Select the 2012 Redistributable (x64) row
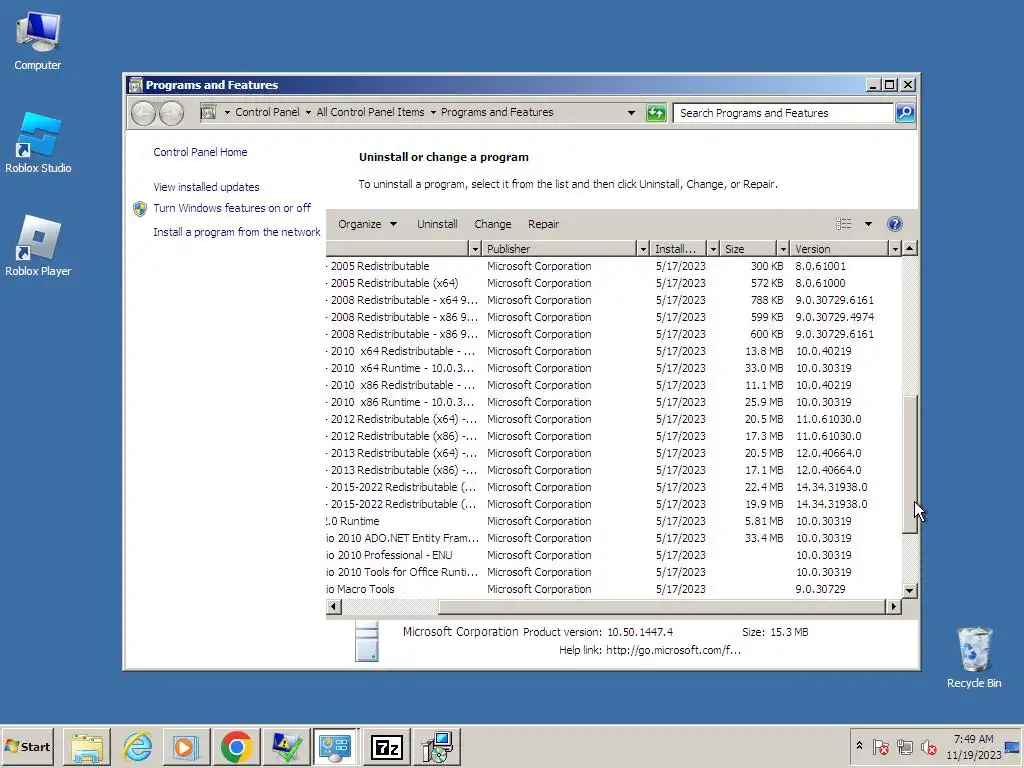1024x768 pixels. pyautogui.click(x=614, y=419)
